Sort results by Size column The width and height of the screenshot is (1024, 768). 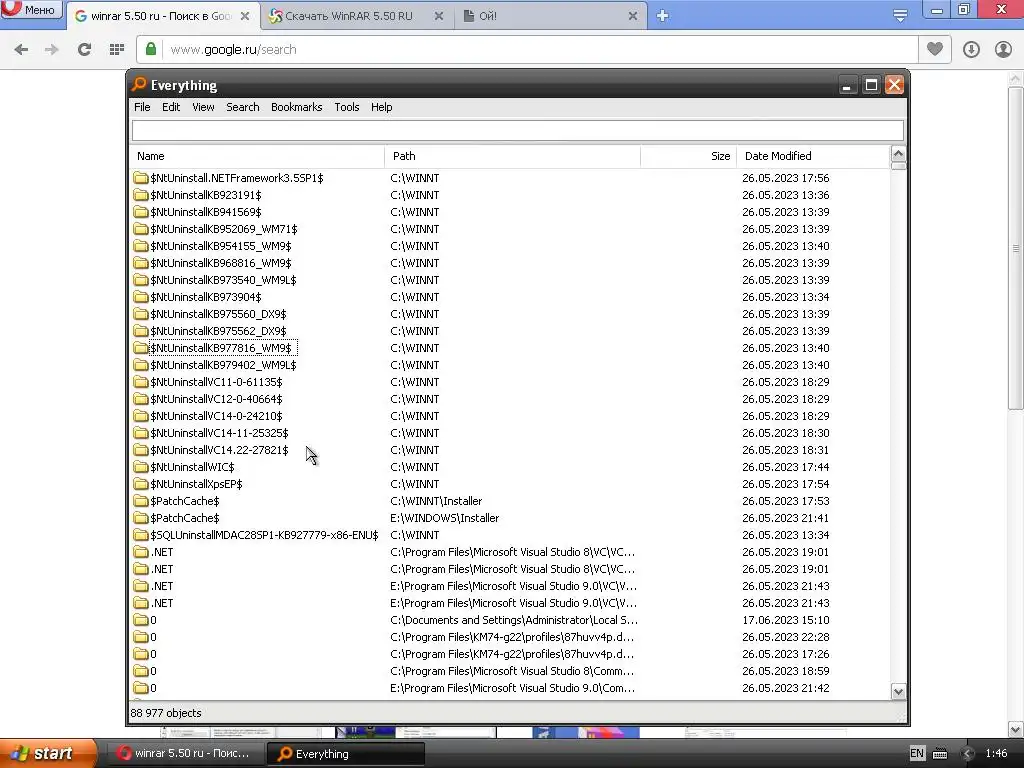click(x=689, y=156)
